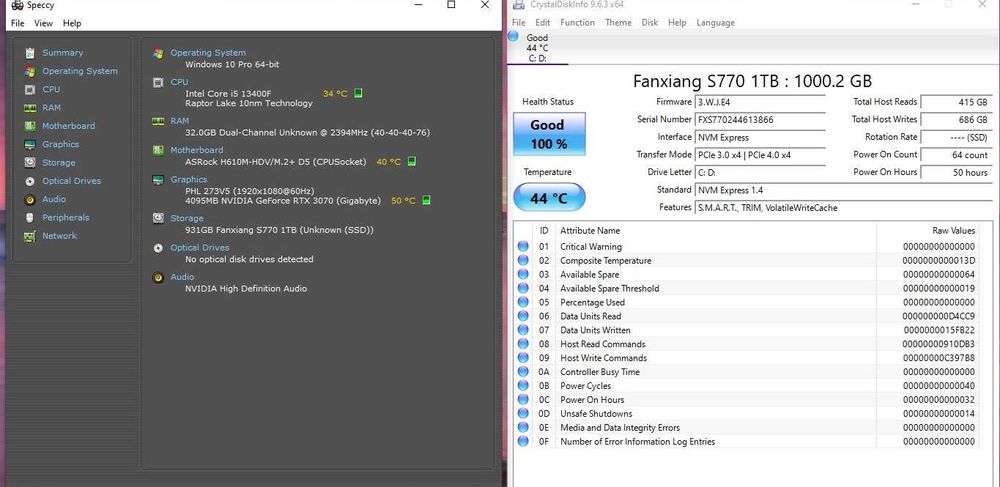Click the RAM icon in the summary panel
The image size is (1000, 487).
[158, 121]
